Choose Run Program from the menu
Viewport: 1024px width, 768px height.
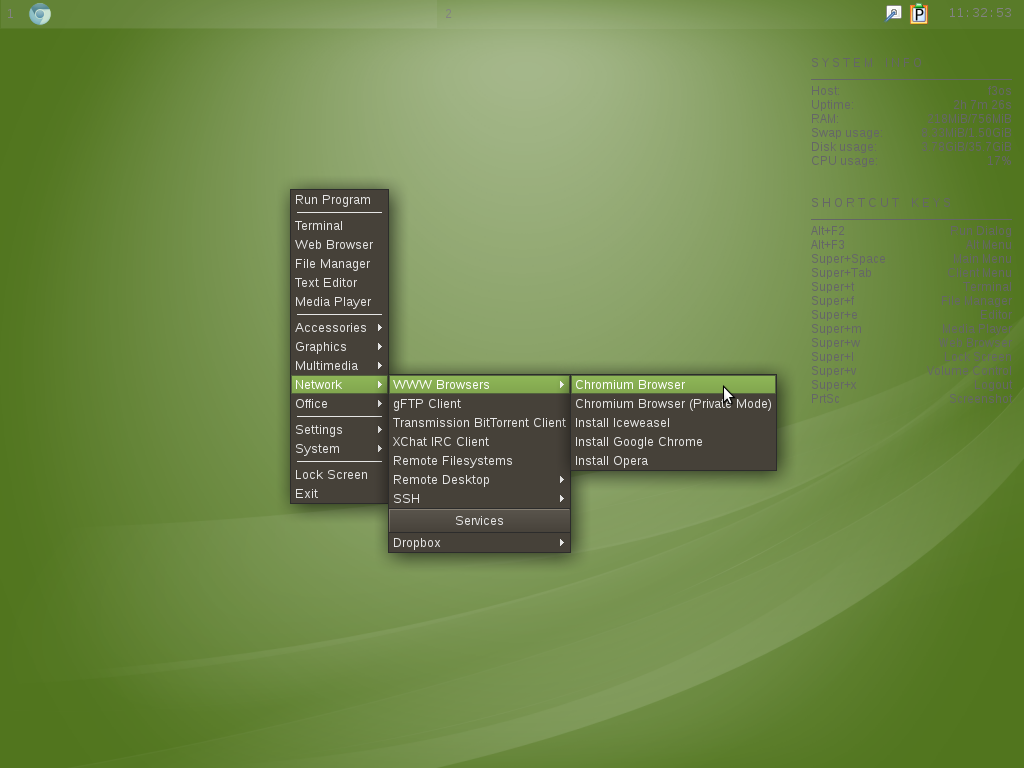pyautogui.click(x=339, y=200)
